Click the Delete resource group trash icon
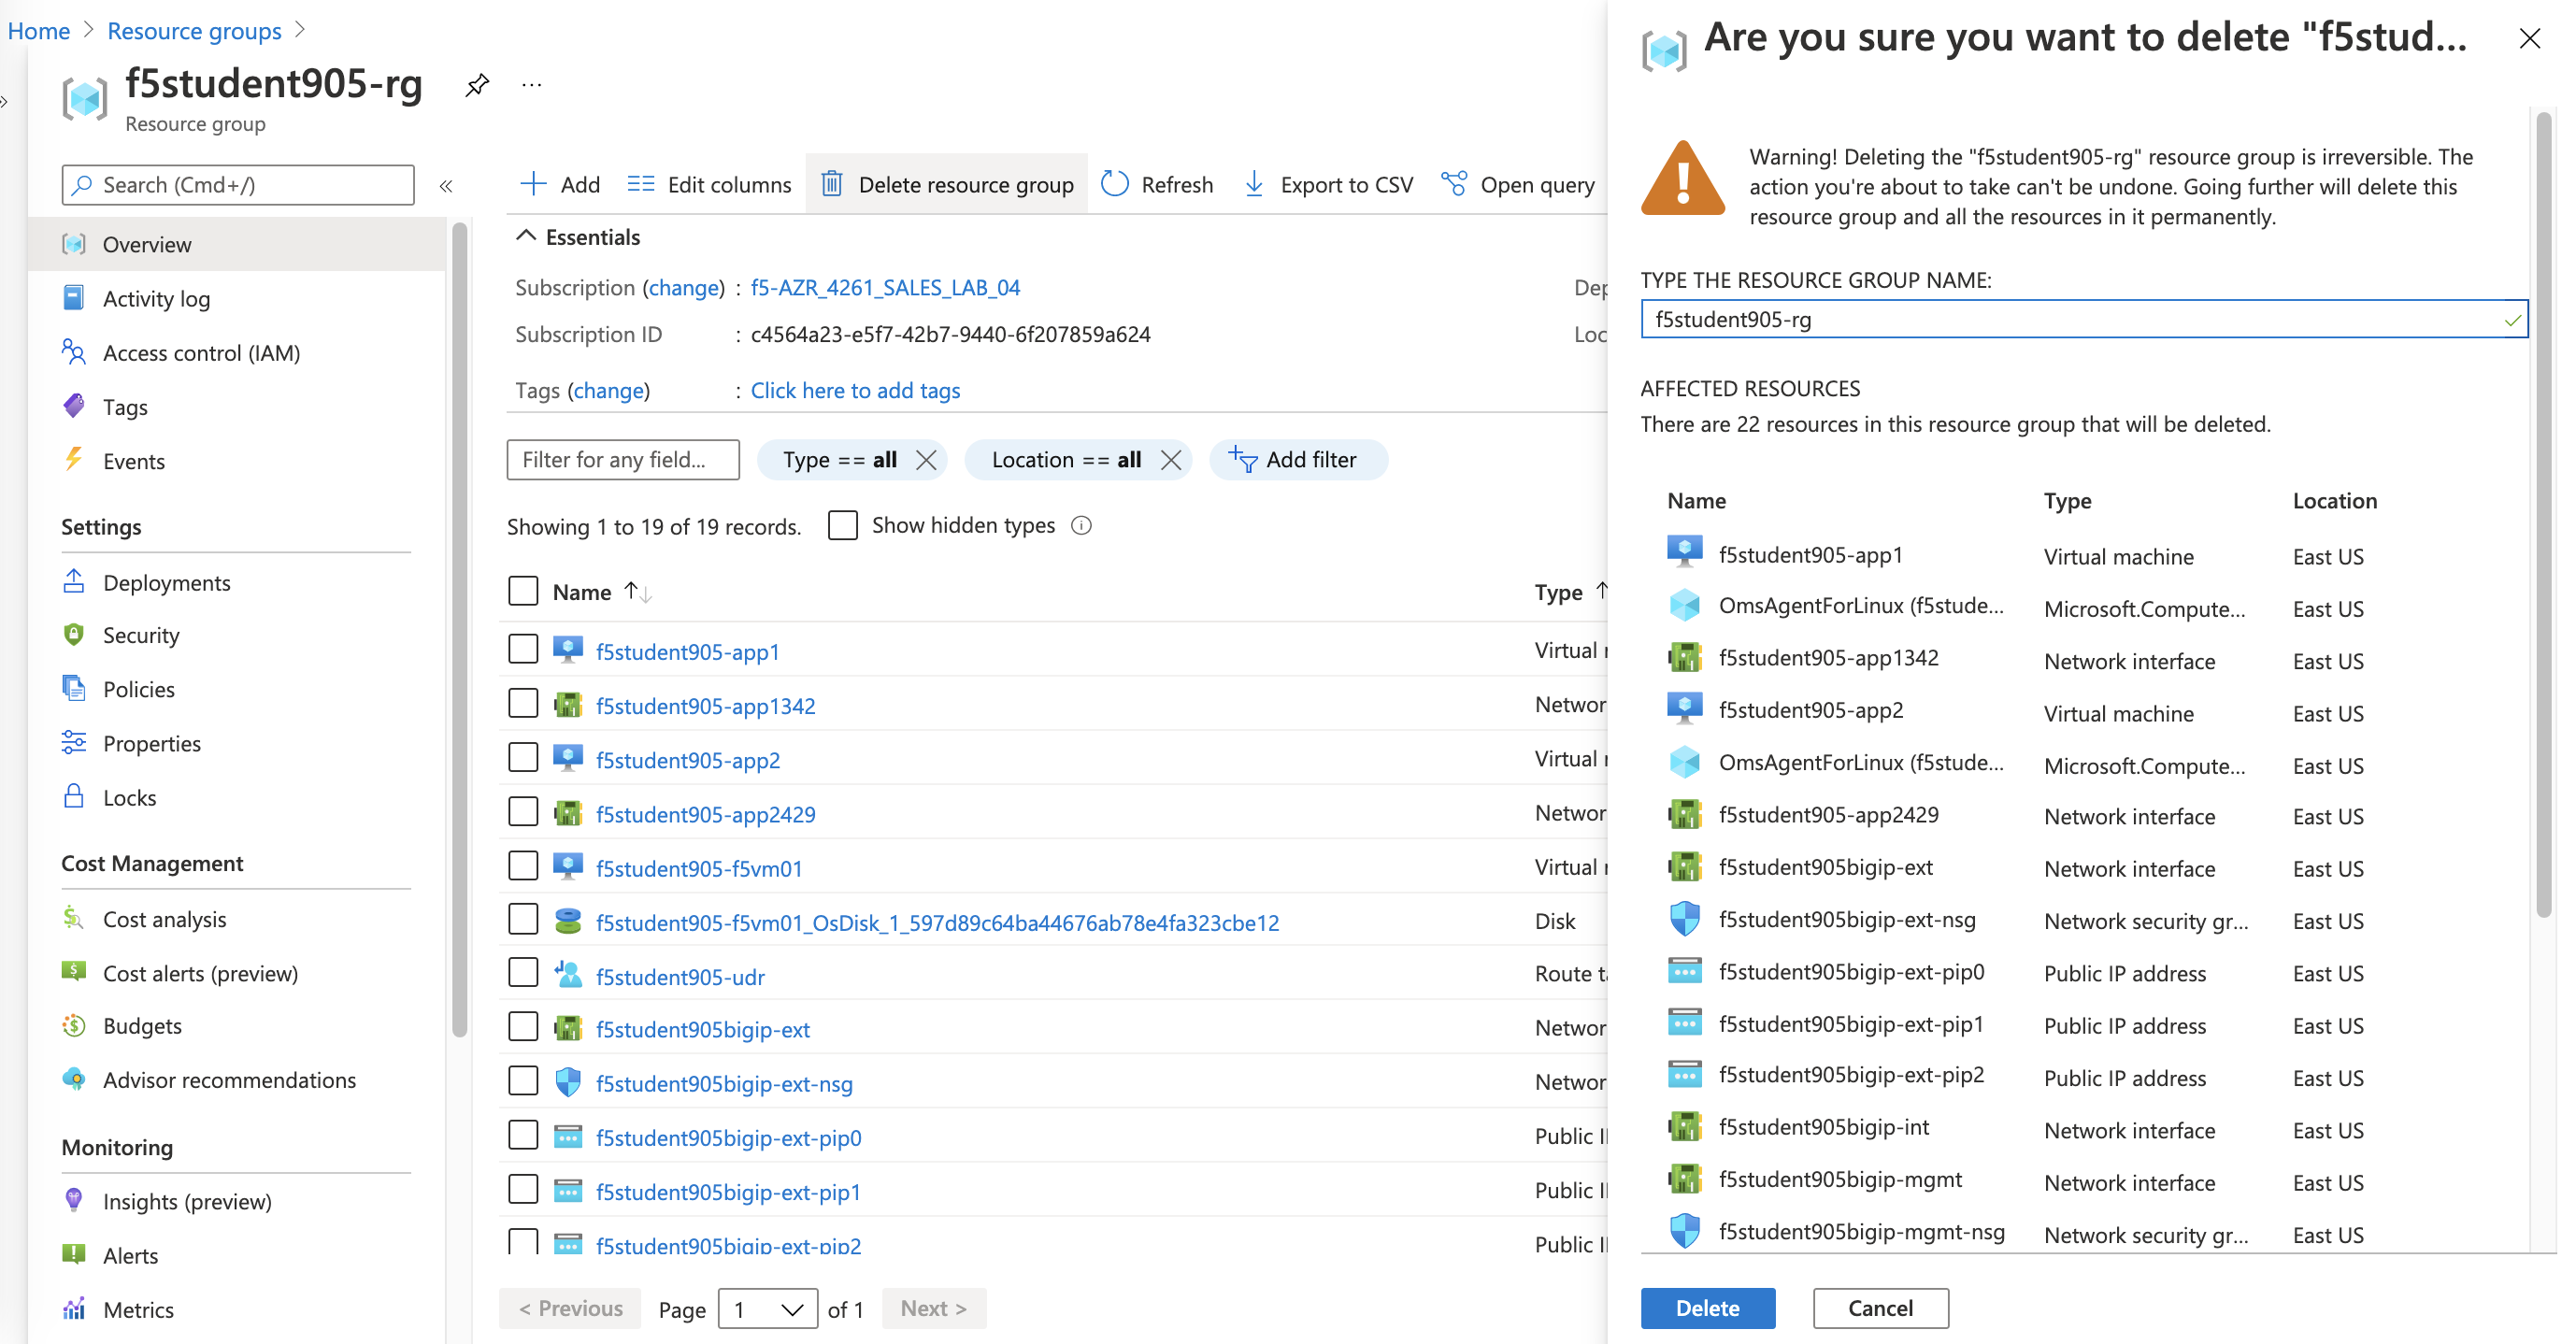The height and width of the screenshot is (1344, 2576). pyautogui.click(x=831, y=184)
